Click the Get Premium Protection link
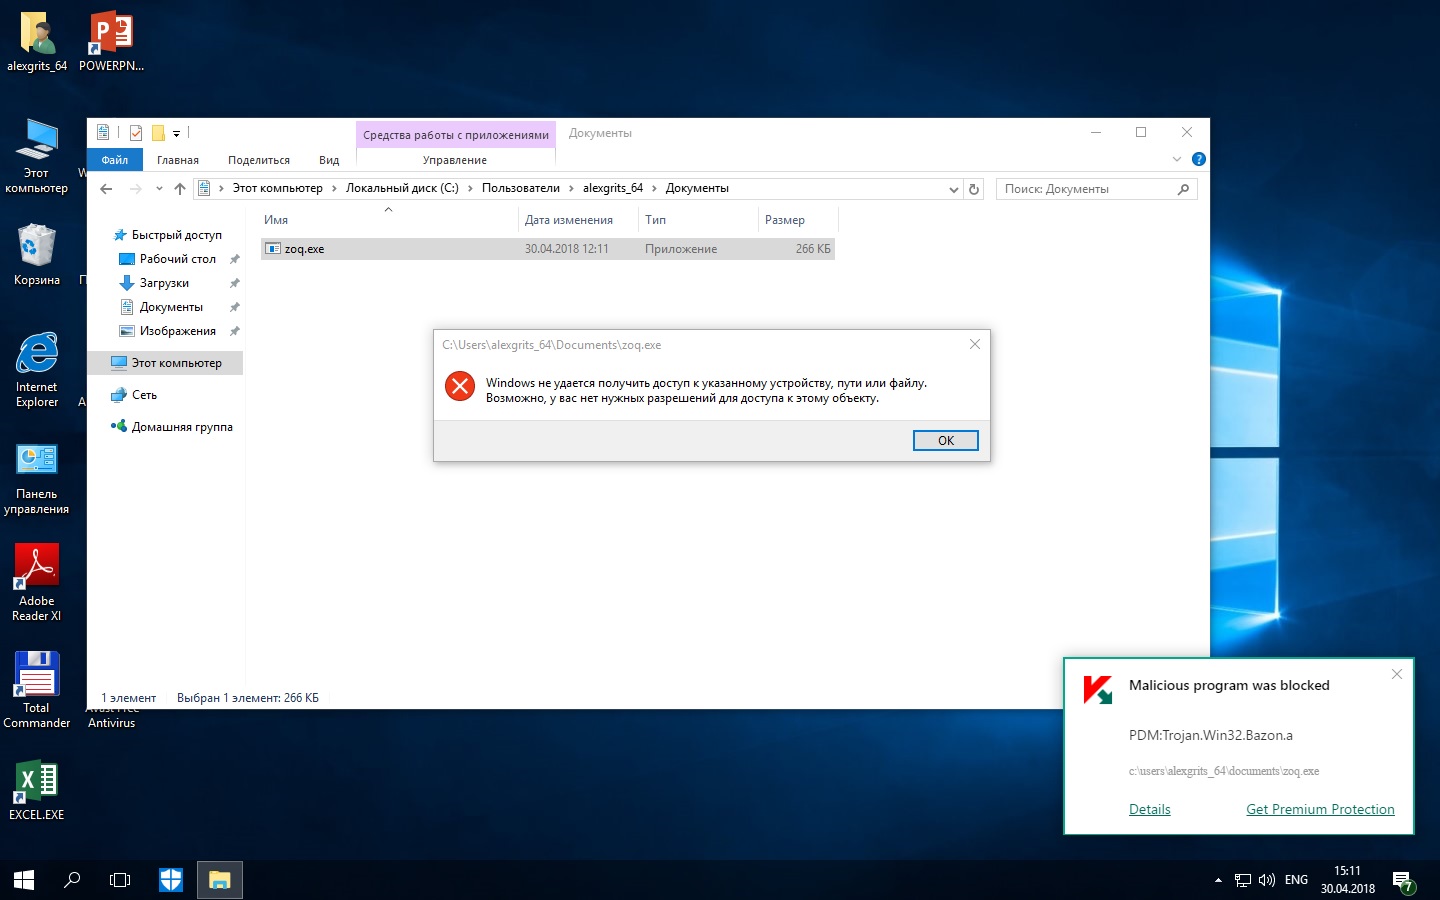Screen dimensions: 1440x900 (1320, 810)
